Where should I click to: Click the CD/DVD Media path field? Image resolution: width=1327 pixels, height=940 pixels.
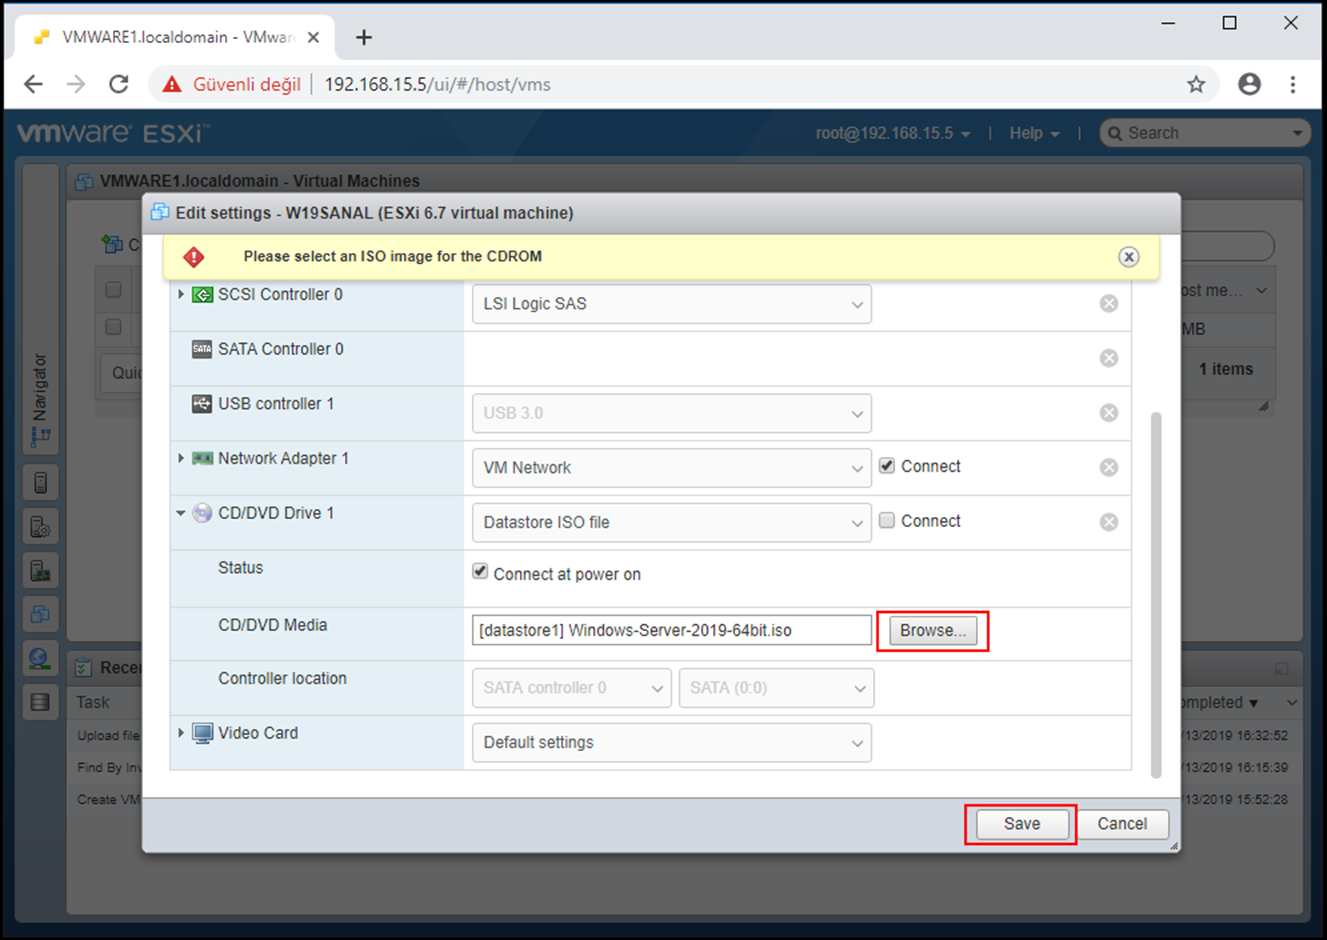671,630
